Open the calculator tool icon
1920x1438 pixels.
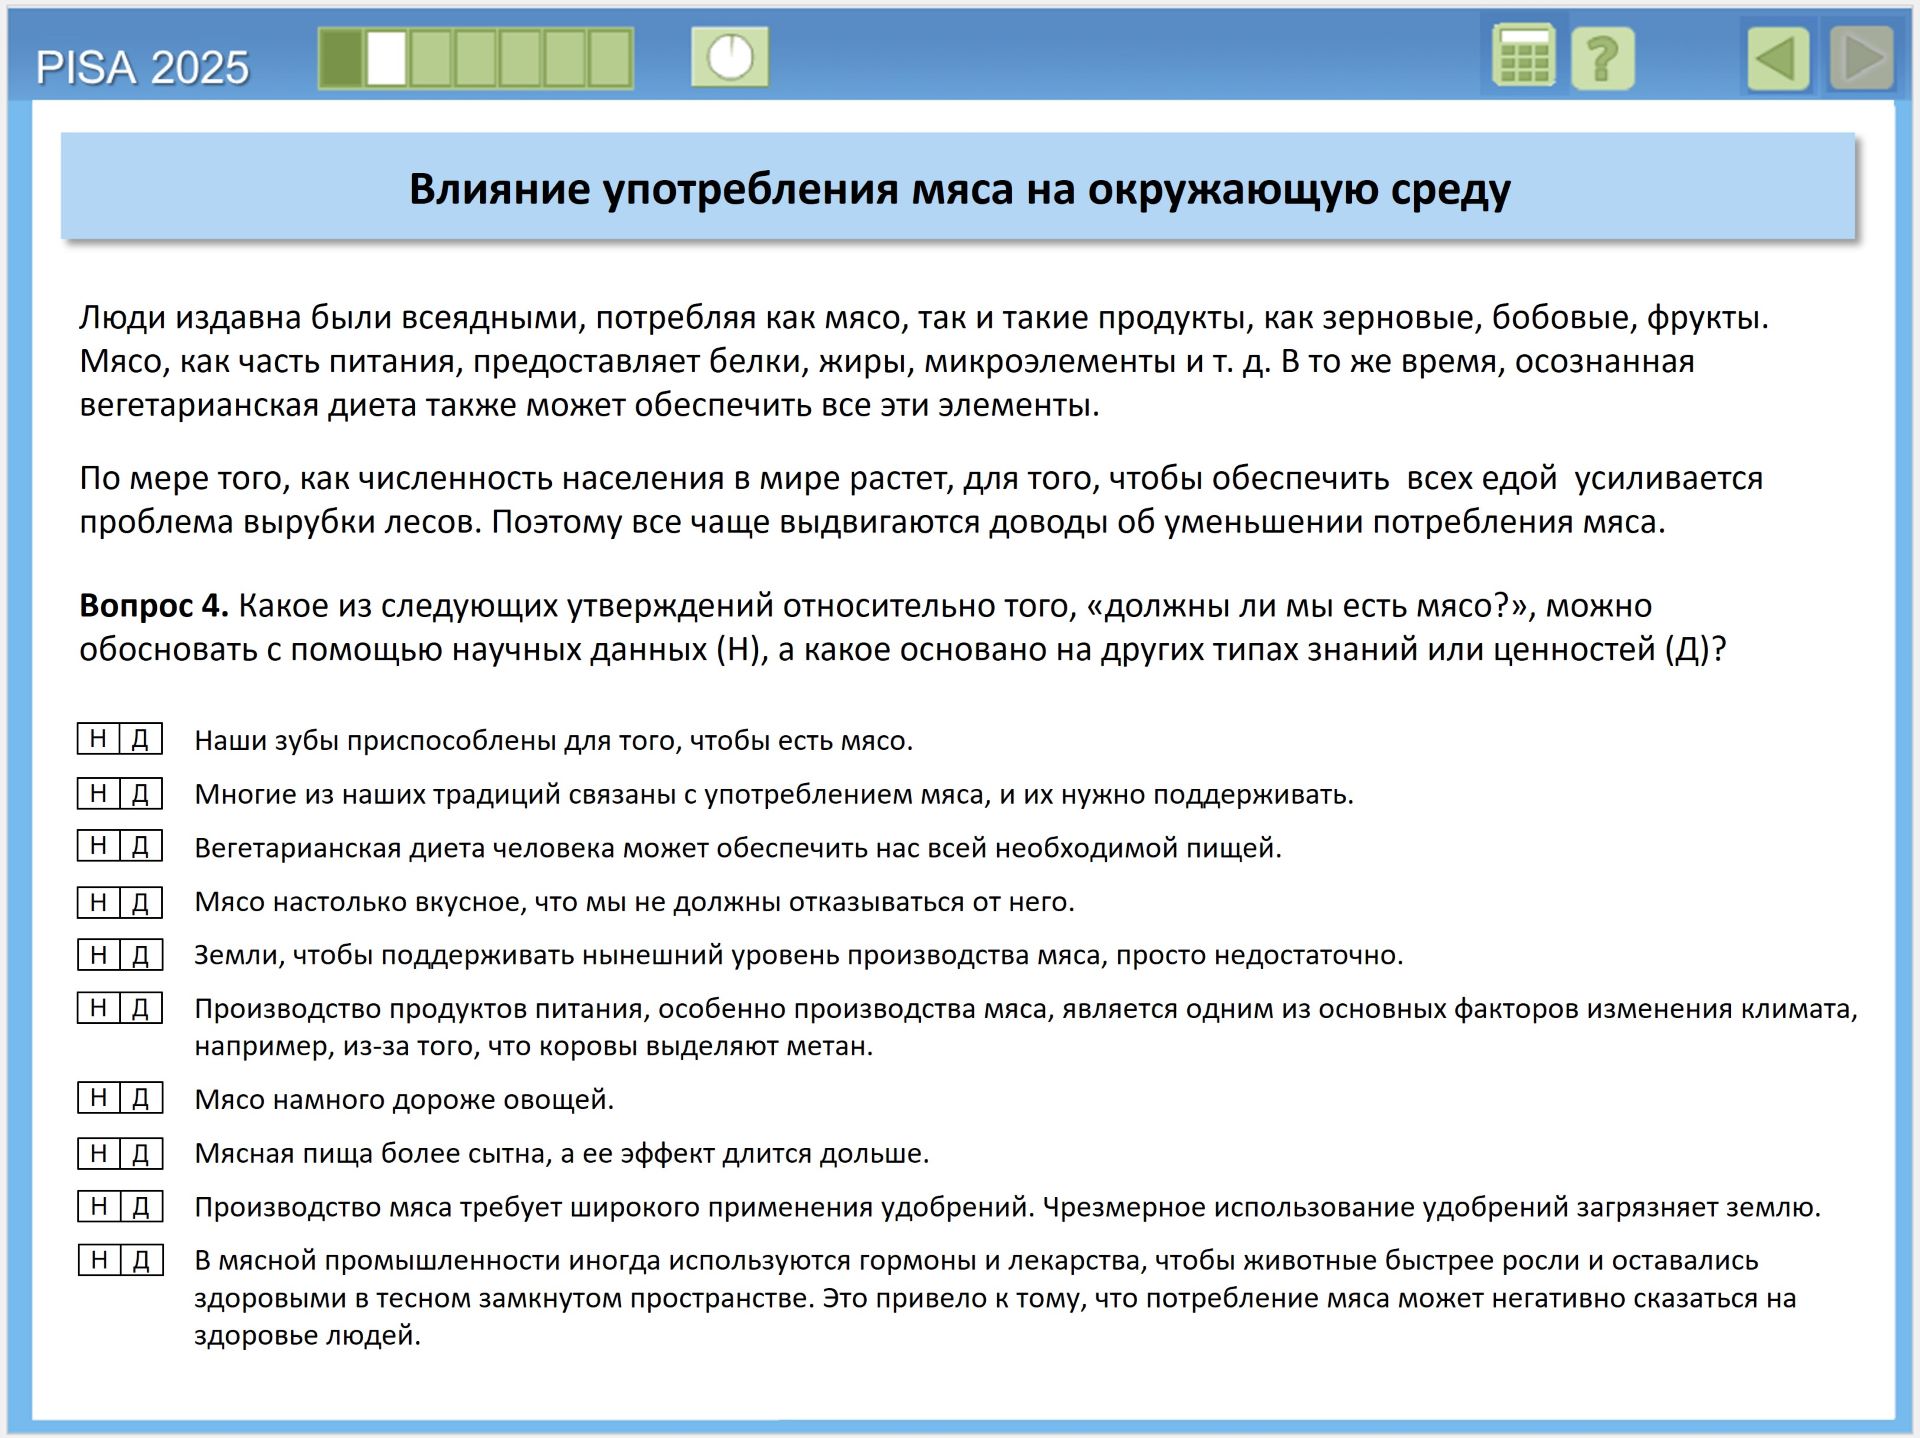(1523, 58)
